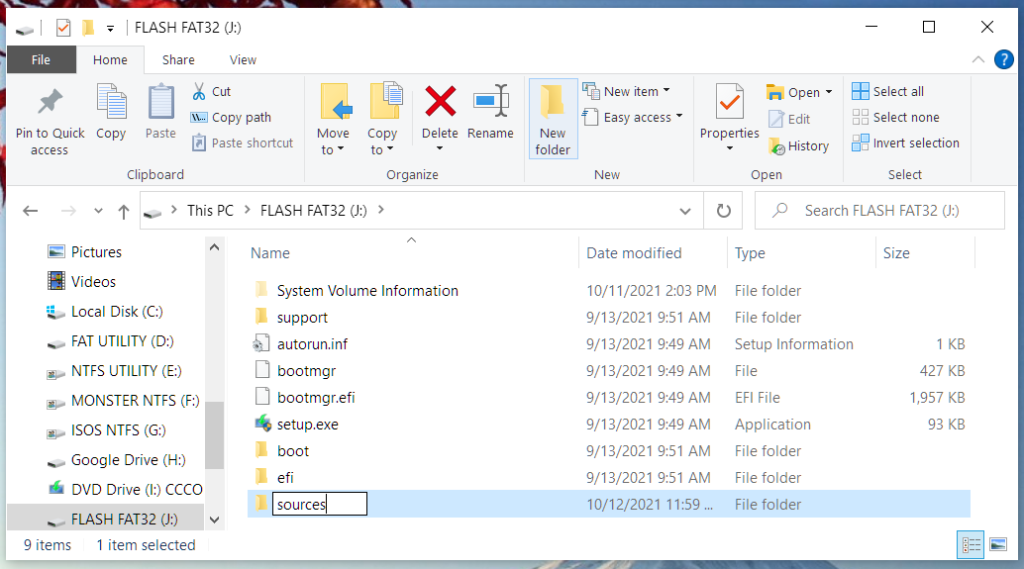The image size is (1024, 569).
Task: Switch to Details view layout
Action: (970, 544)
